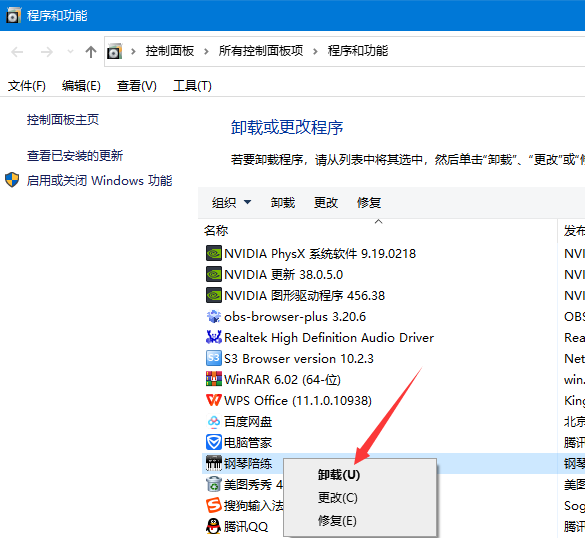Click the WPS Office icon
Screen dimensions: 585x538
(214, 400)
